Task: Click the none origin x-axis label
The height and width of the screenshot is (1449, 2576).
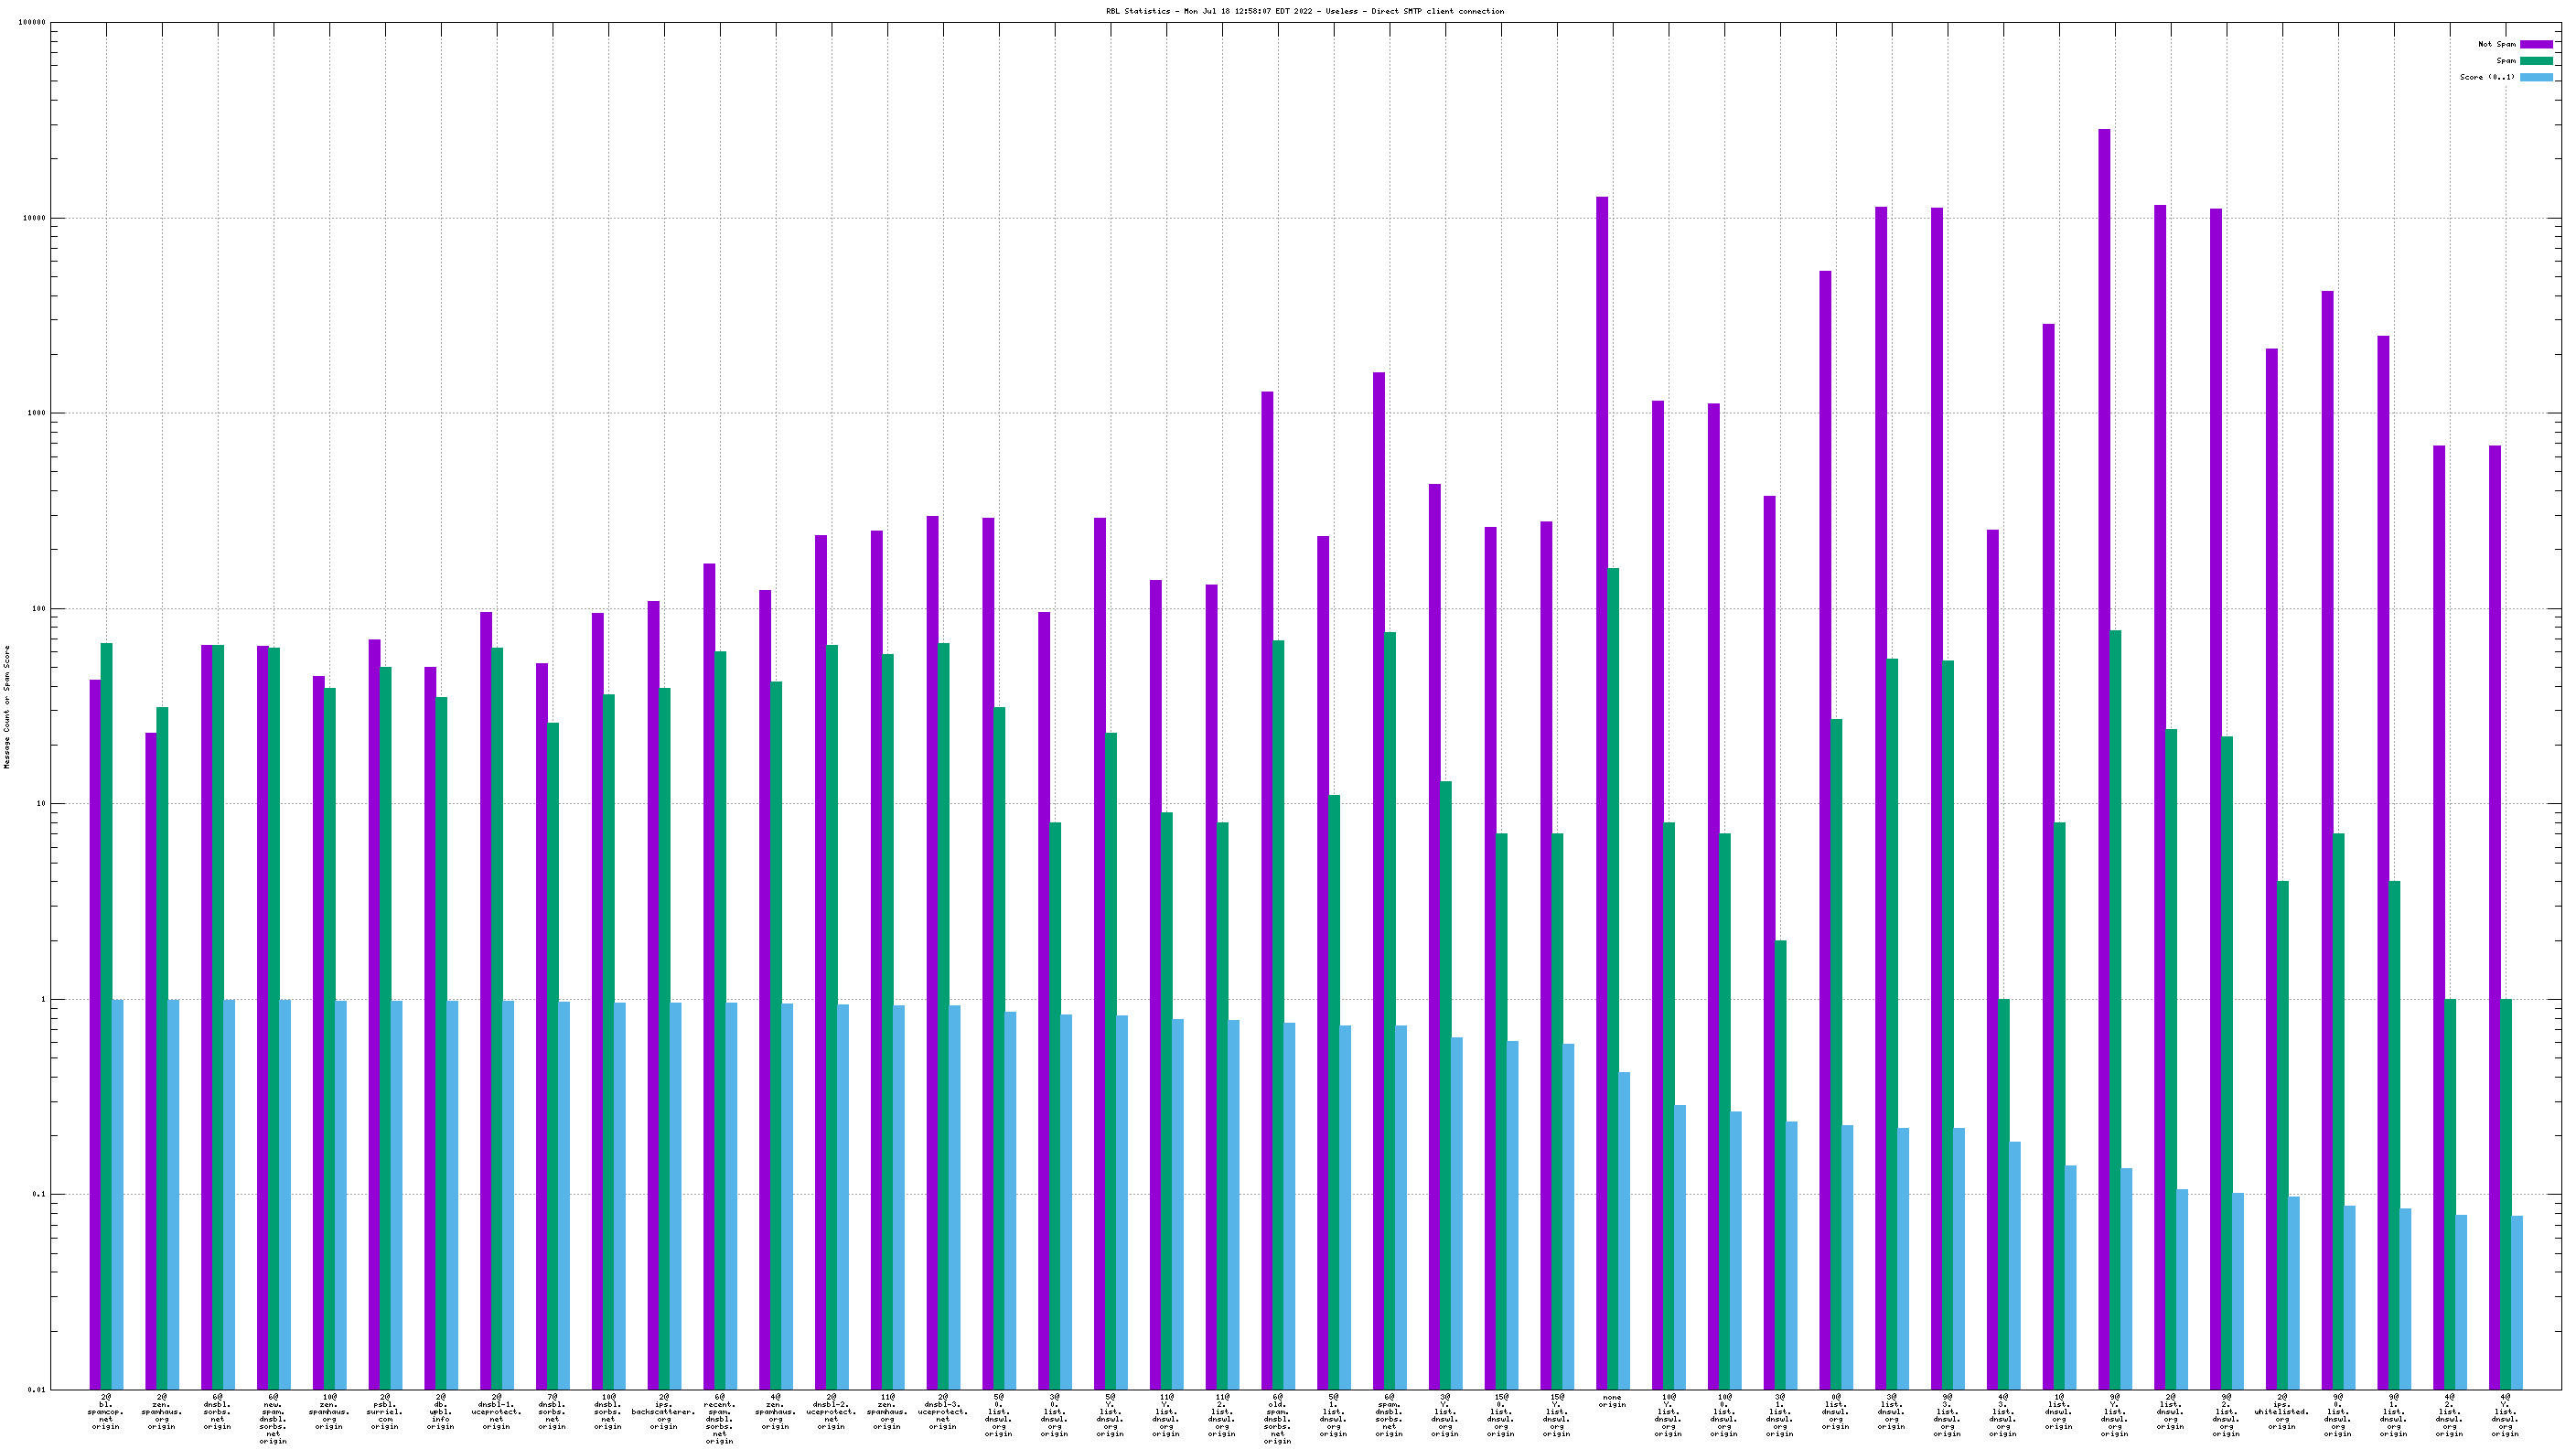Action: pos(1612,1401)
